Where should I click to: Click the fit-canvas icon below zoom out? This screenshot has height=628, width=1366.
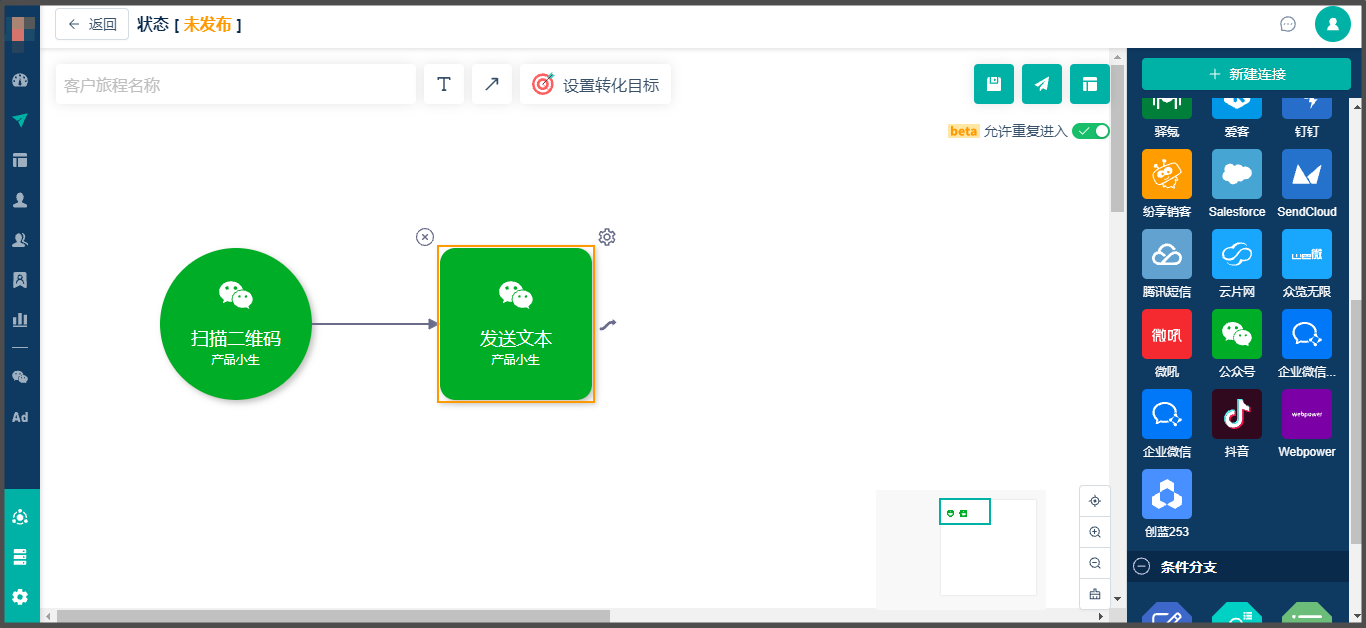tap(1095, 594)
